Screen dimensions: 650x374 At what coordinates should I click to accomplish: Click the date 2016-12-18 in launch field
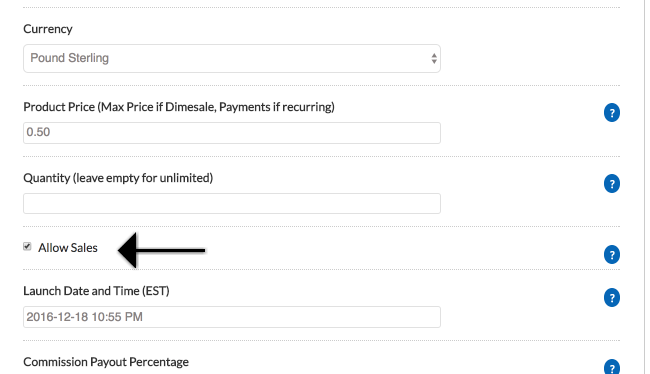pos(57,317)
